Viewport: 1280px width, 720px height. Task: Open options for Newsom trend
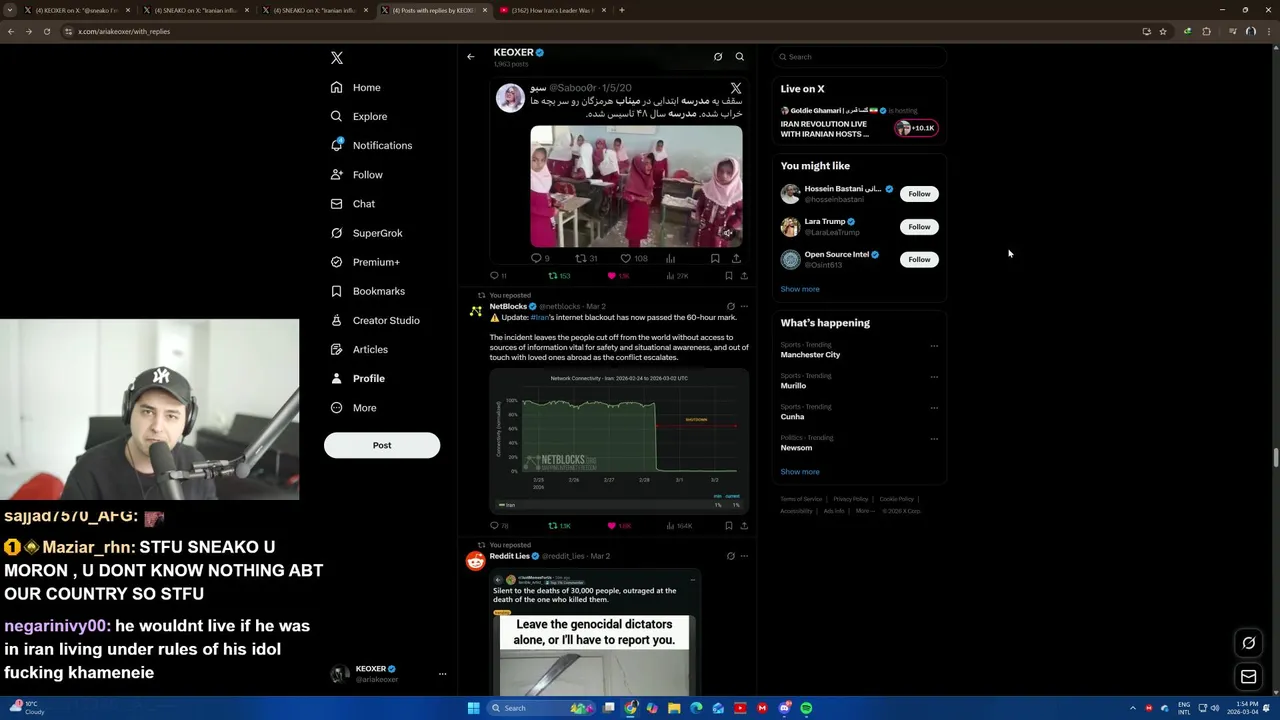click(x=934, y=439)
